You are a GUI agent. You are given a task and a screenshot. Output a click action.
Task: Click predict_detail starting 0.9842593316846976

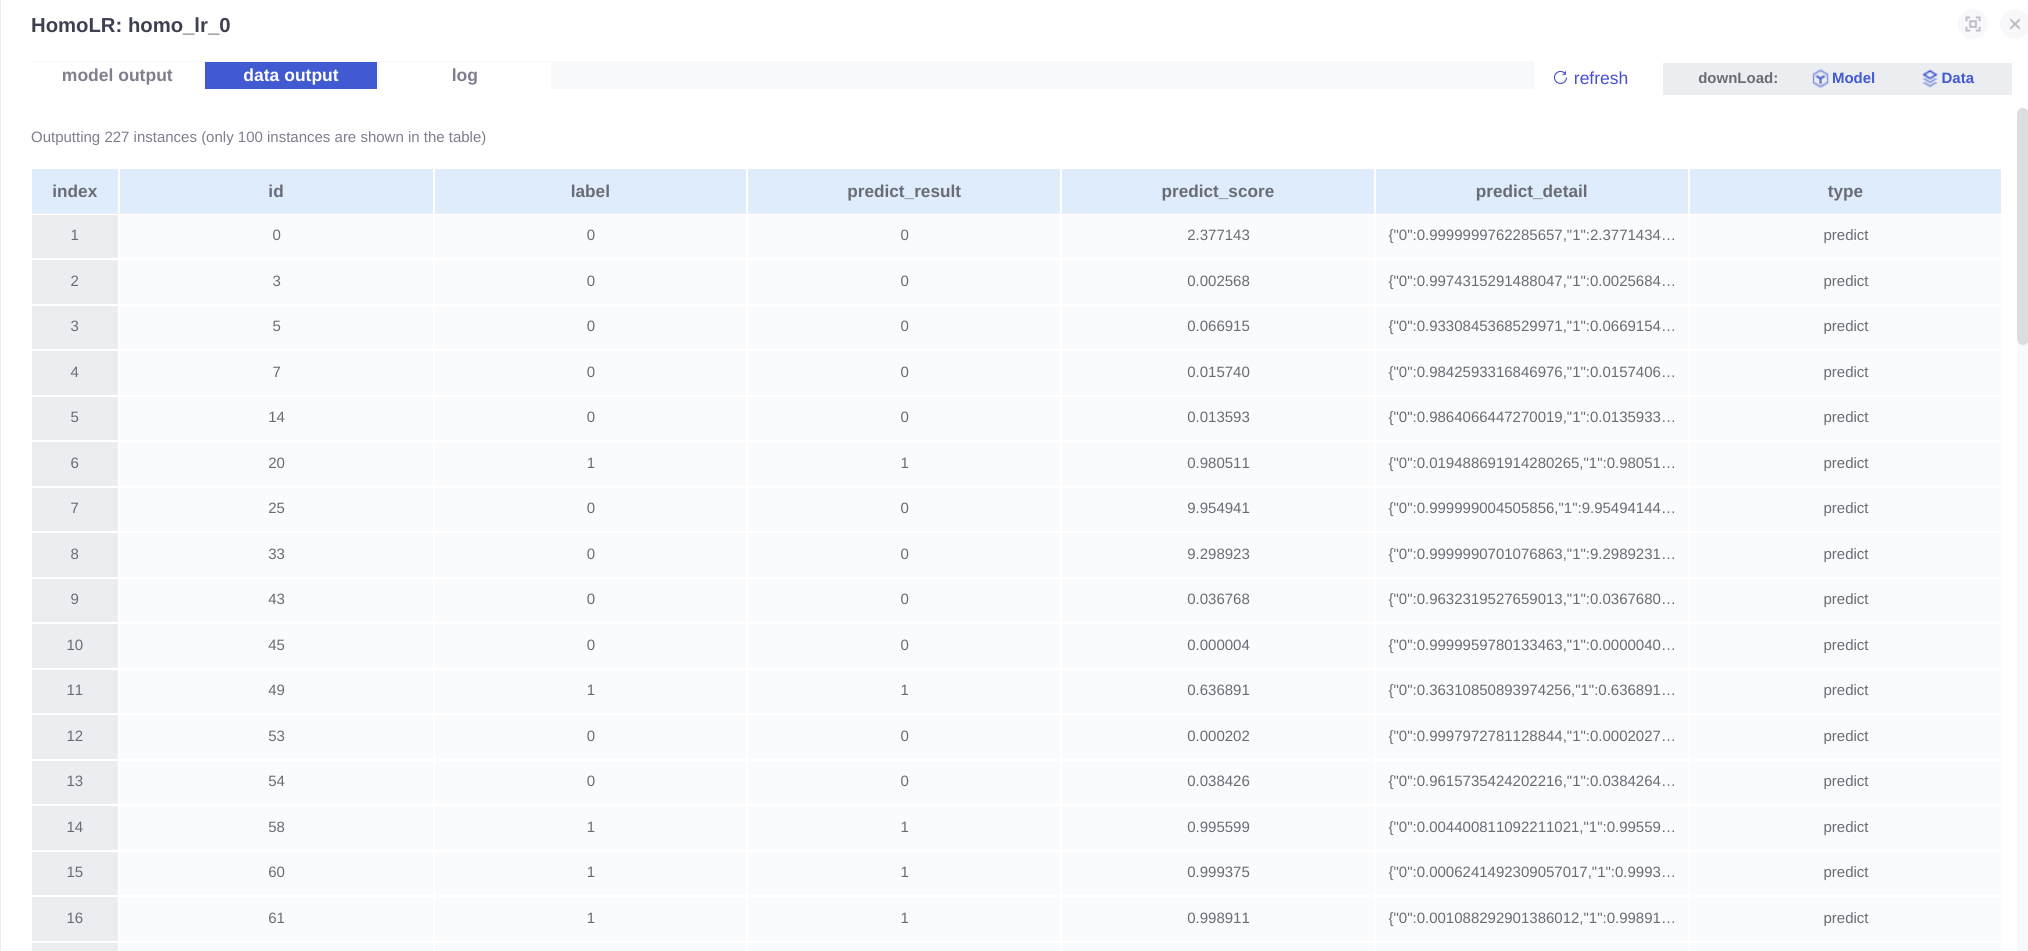[x=1532, y=372]
